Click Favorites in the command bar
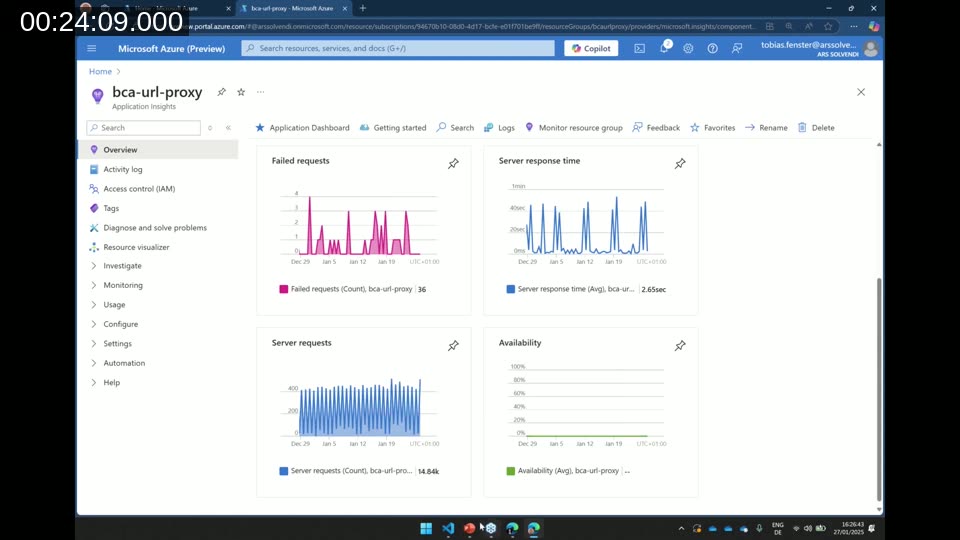This screenshot has width=960, height=540. click(713, 127)
